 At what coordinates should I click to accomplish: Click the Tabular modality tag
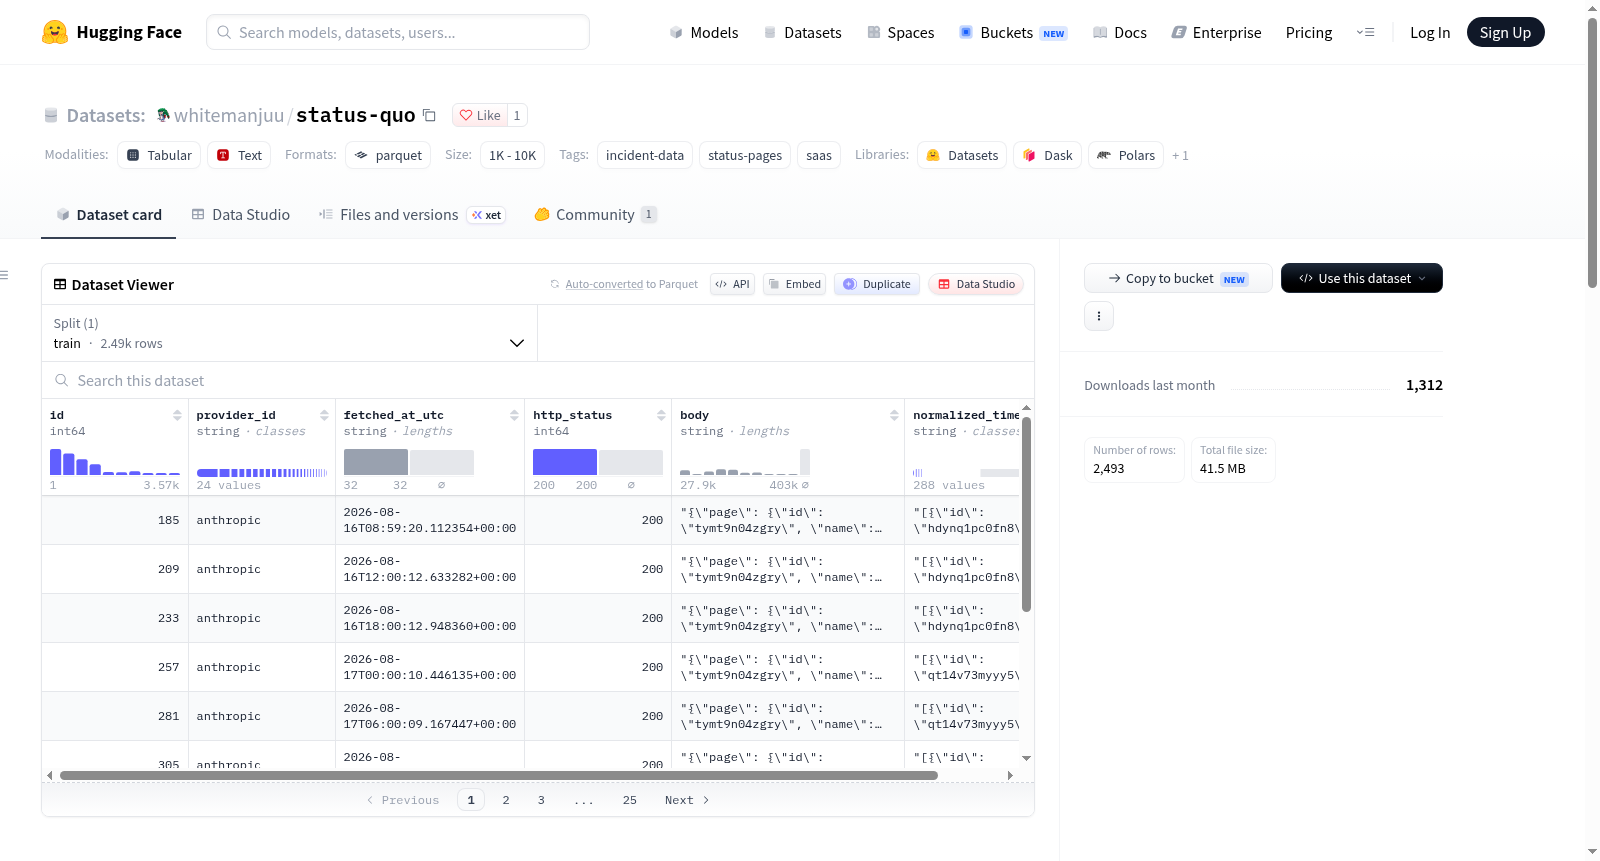pyautogui.click(x=159, y=155)
